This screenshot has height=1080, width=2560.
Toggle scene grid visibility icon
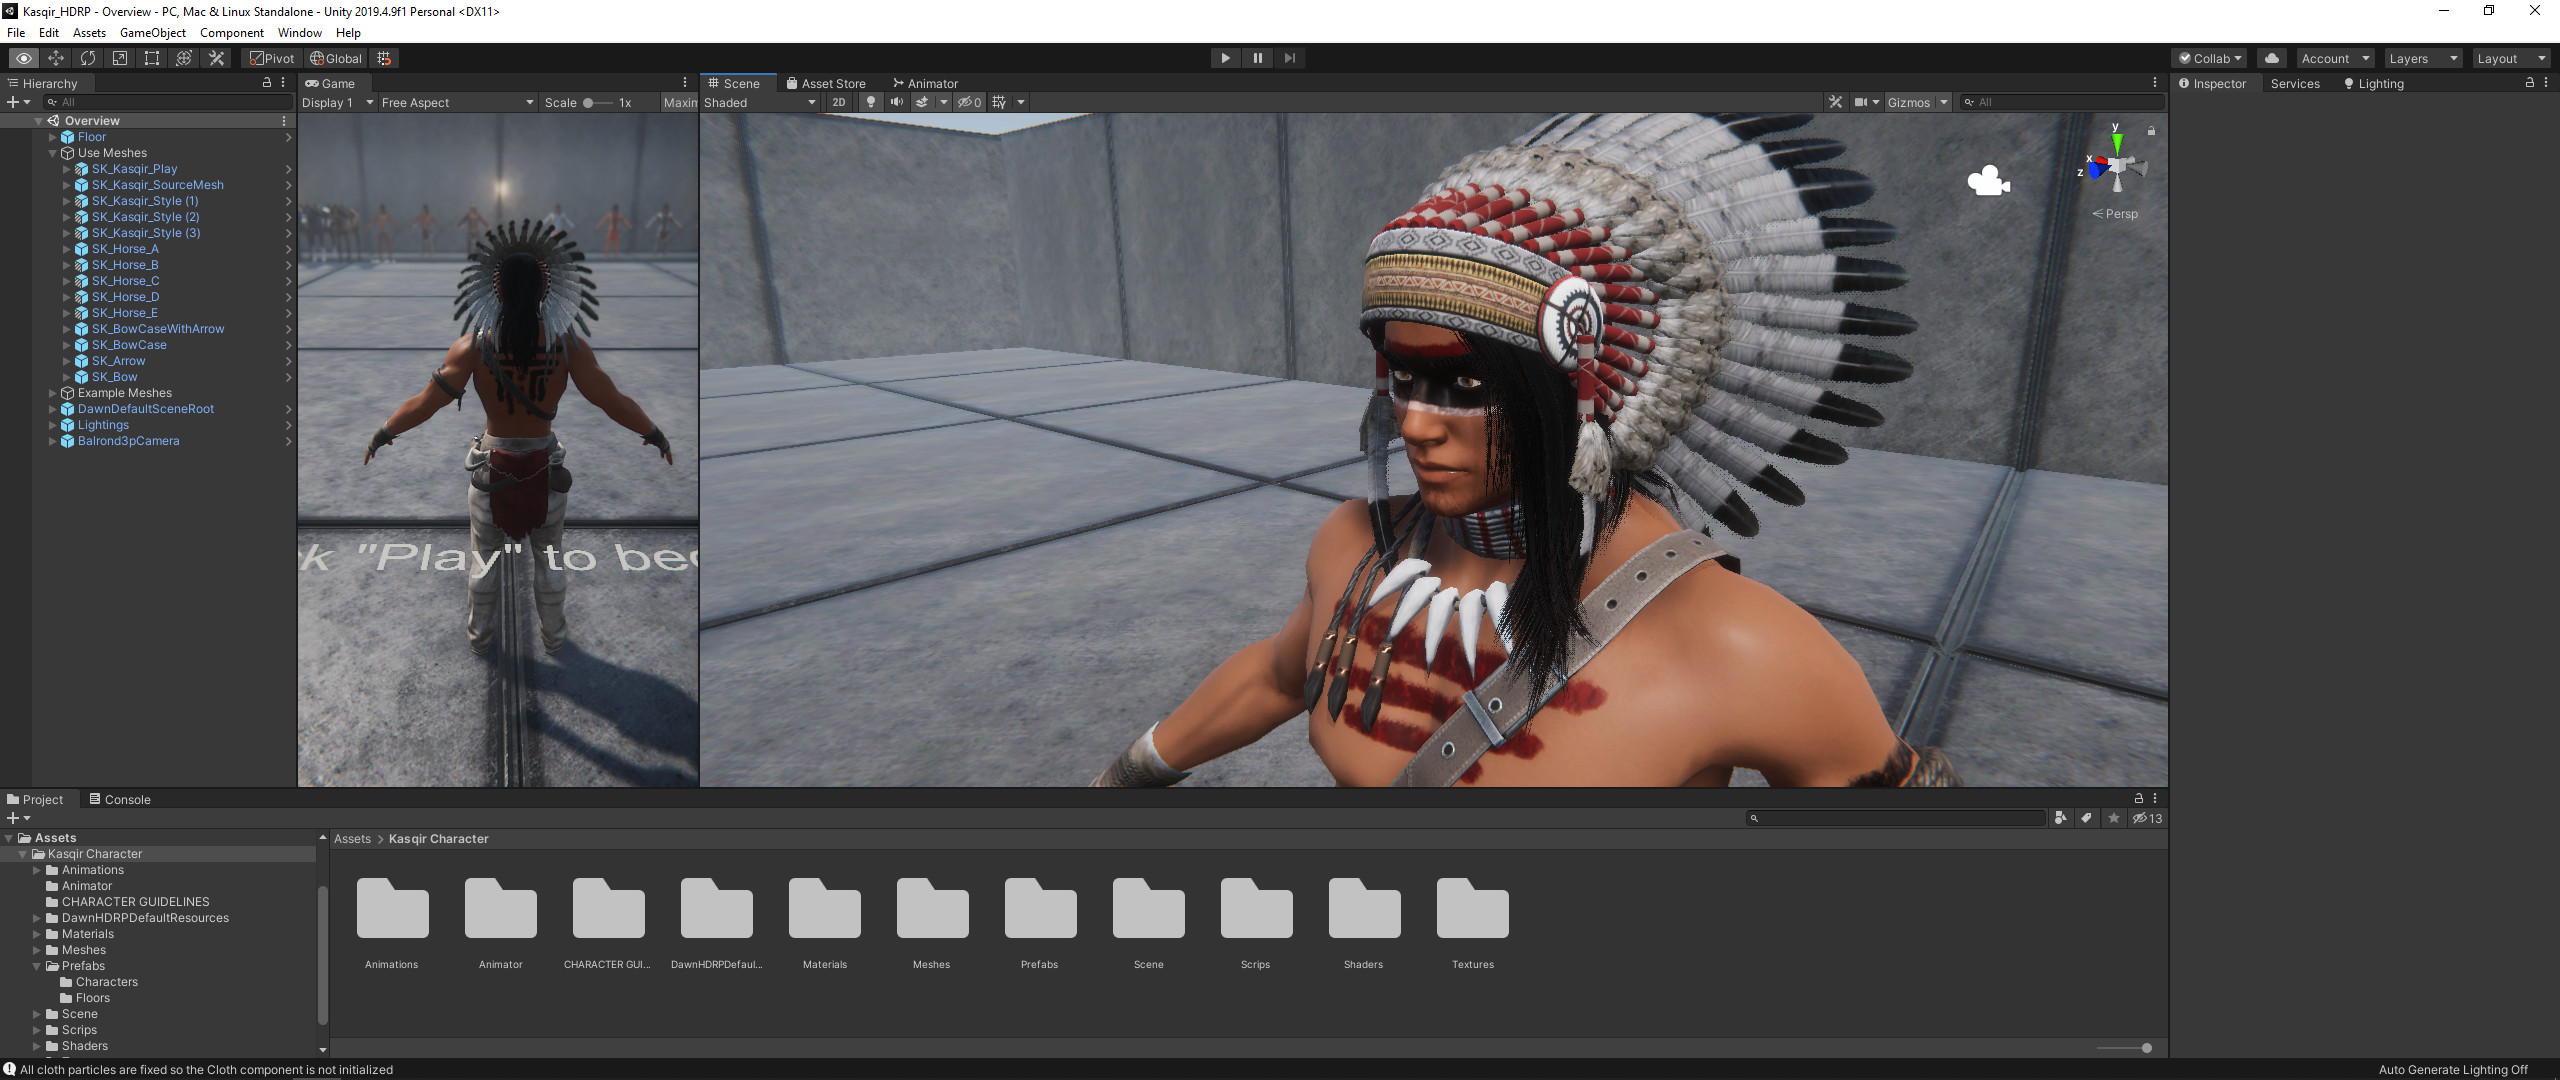(999, 102)
